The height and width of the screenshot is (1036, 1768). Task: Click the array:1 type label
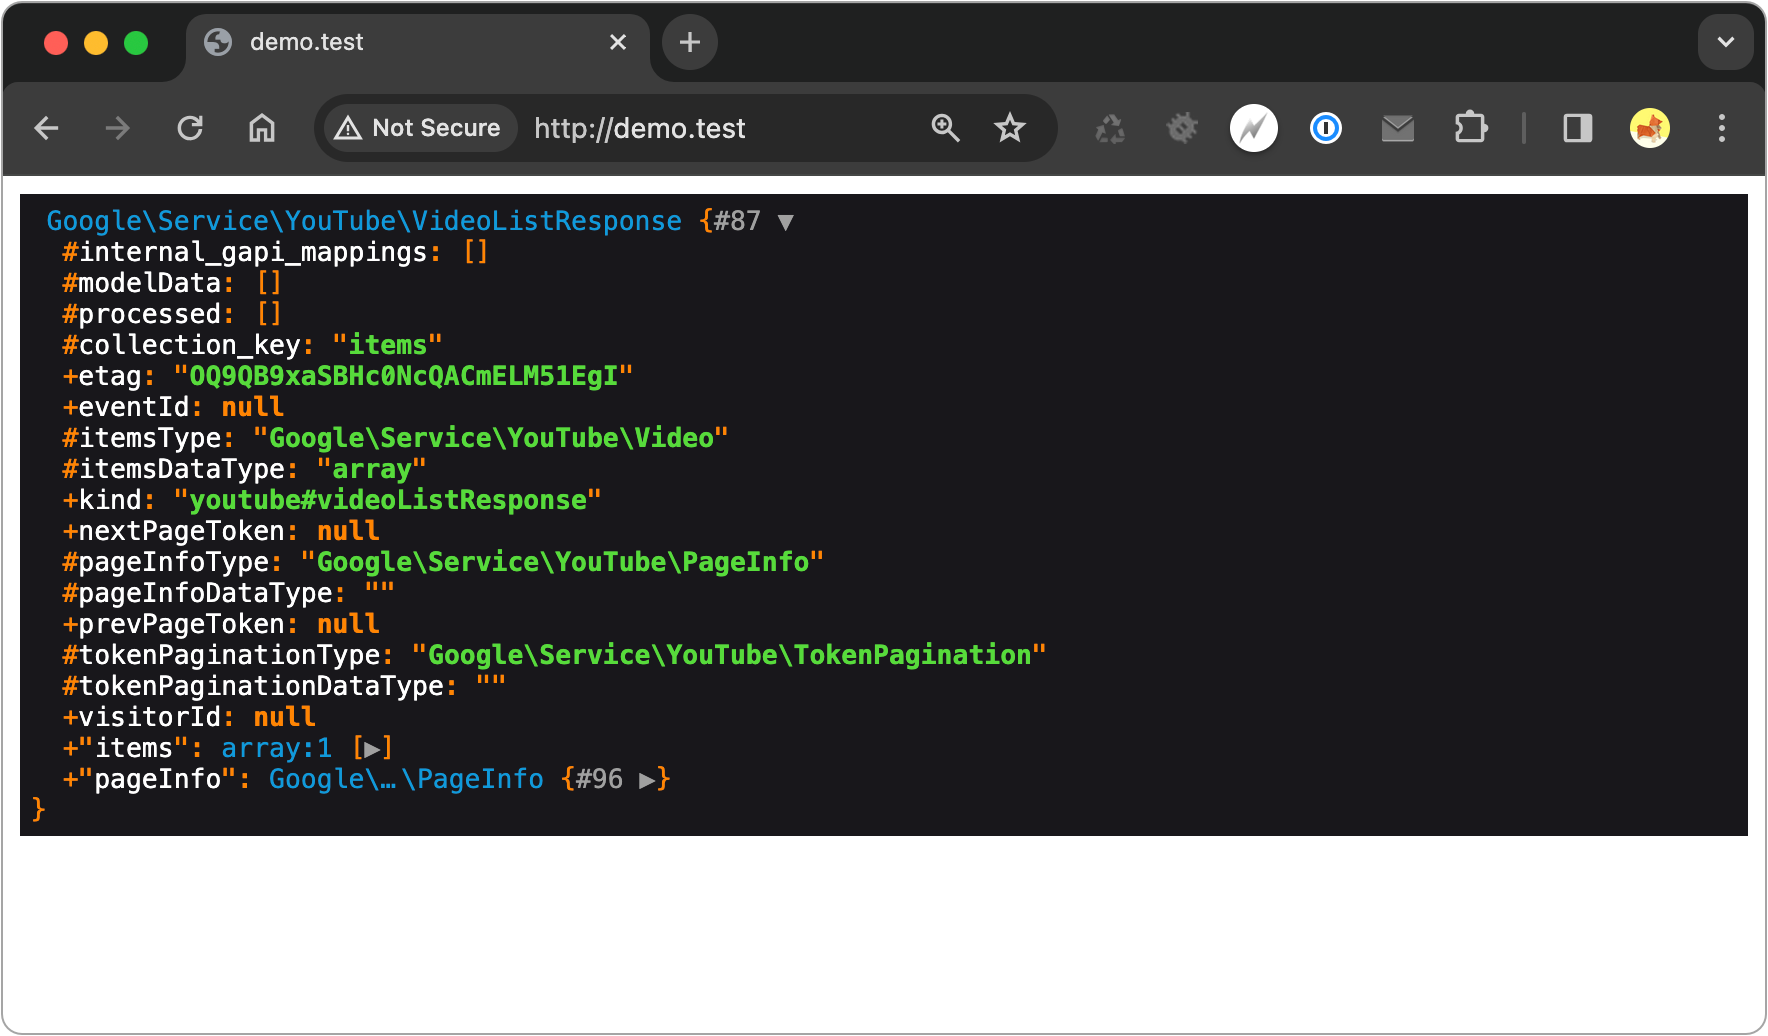(276, 748)
